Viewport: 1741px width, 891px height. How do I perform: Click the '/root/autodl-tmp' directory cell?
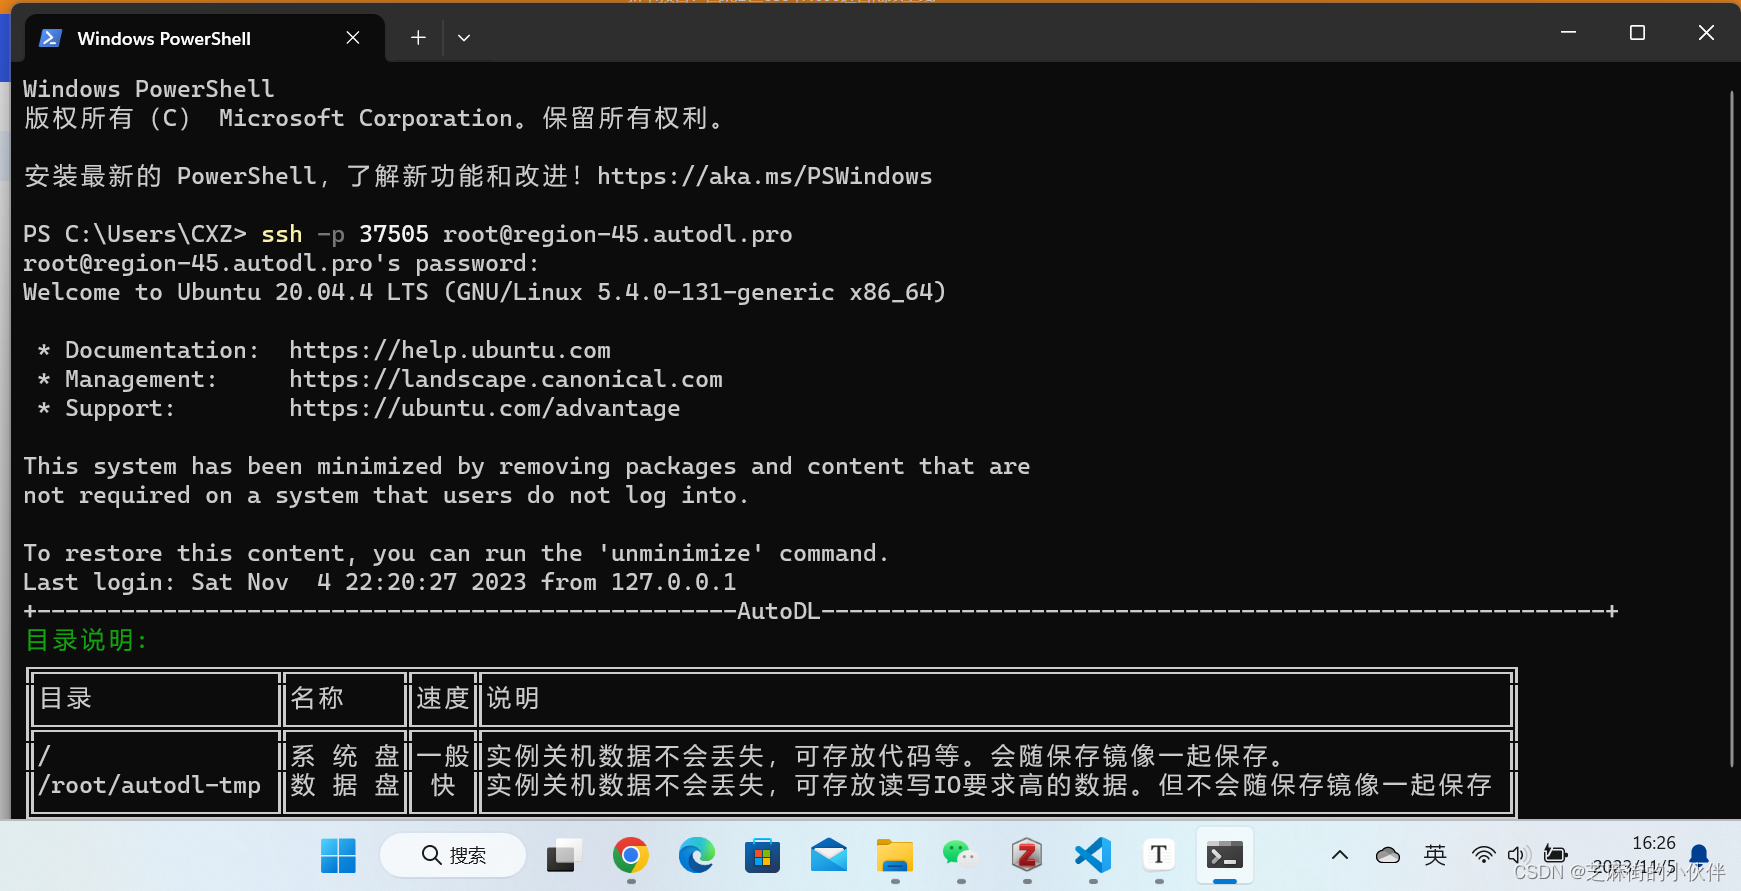(x=150, y=786)
